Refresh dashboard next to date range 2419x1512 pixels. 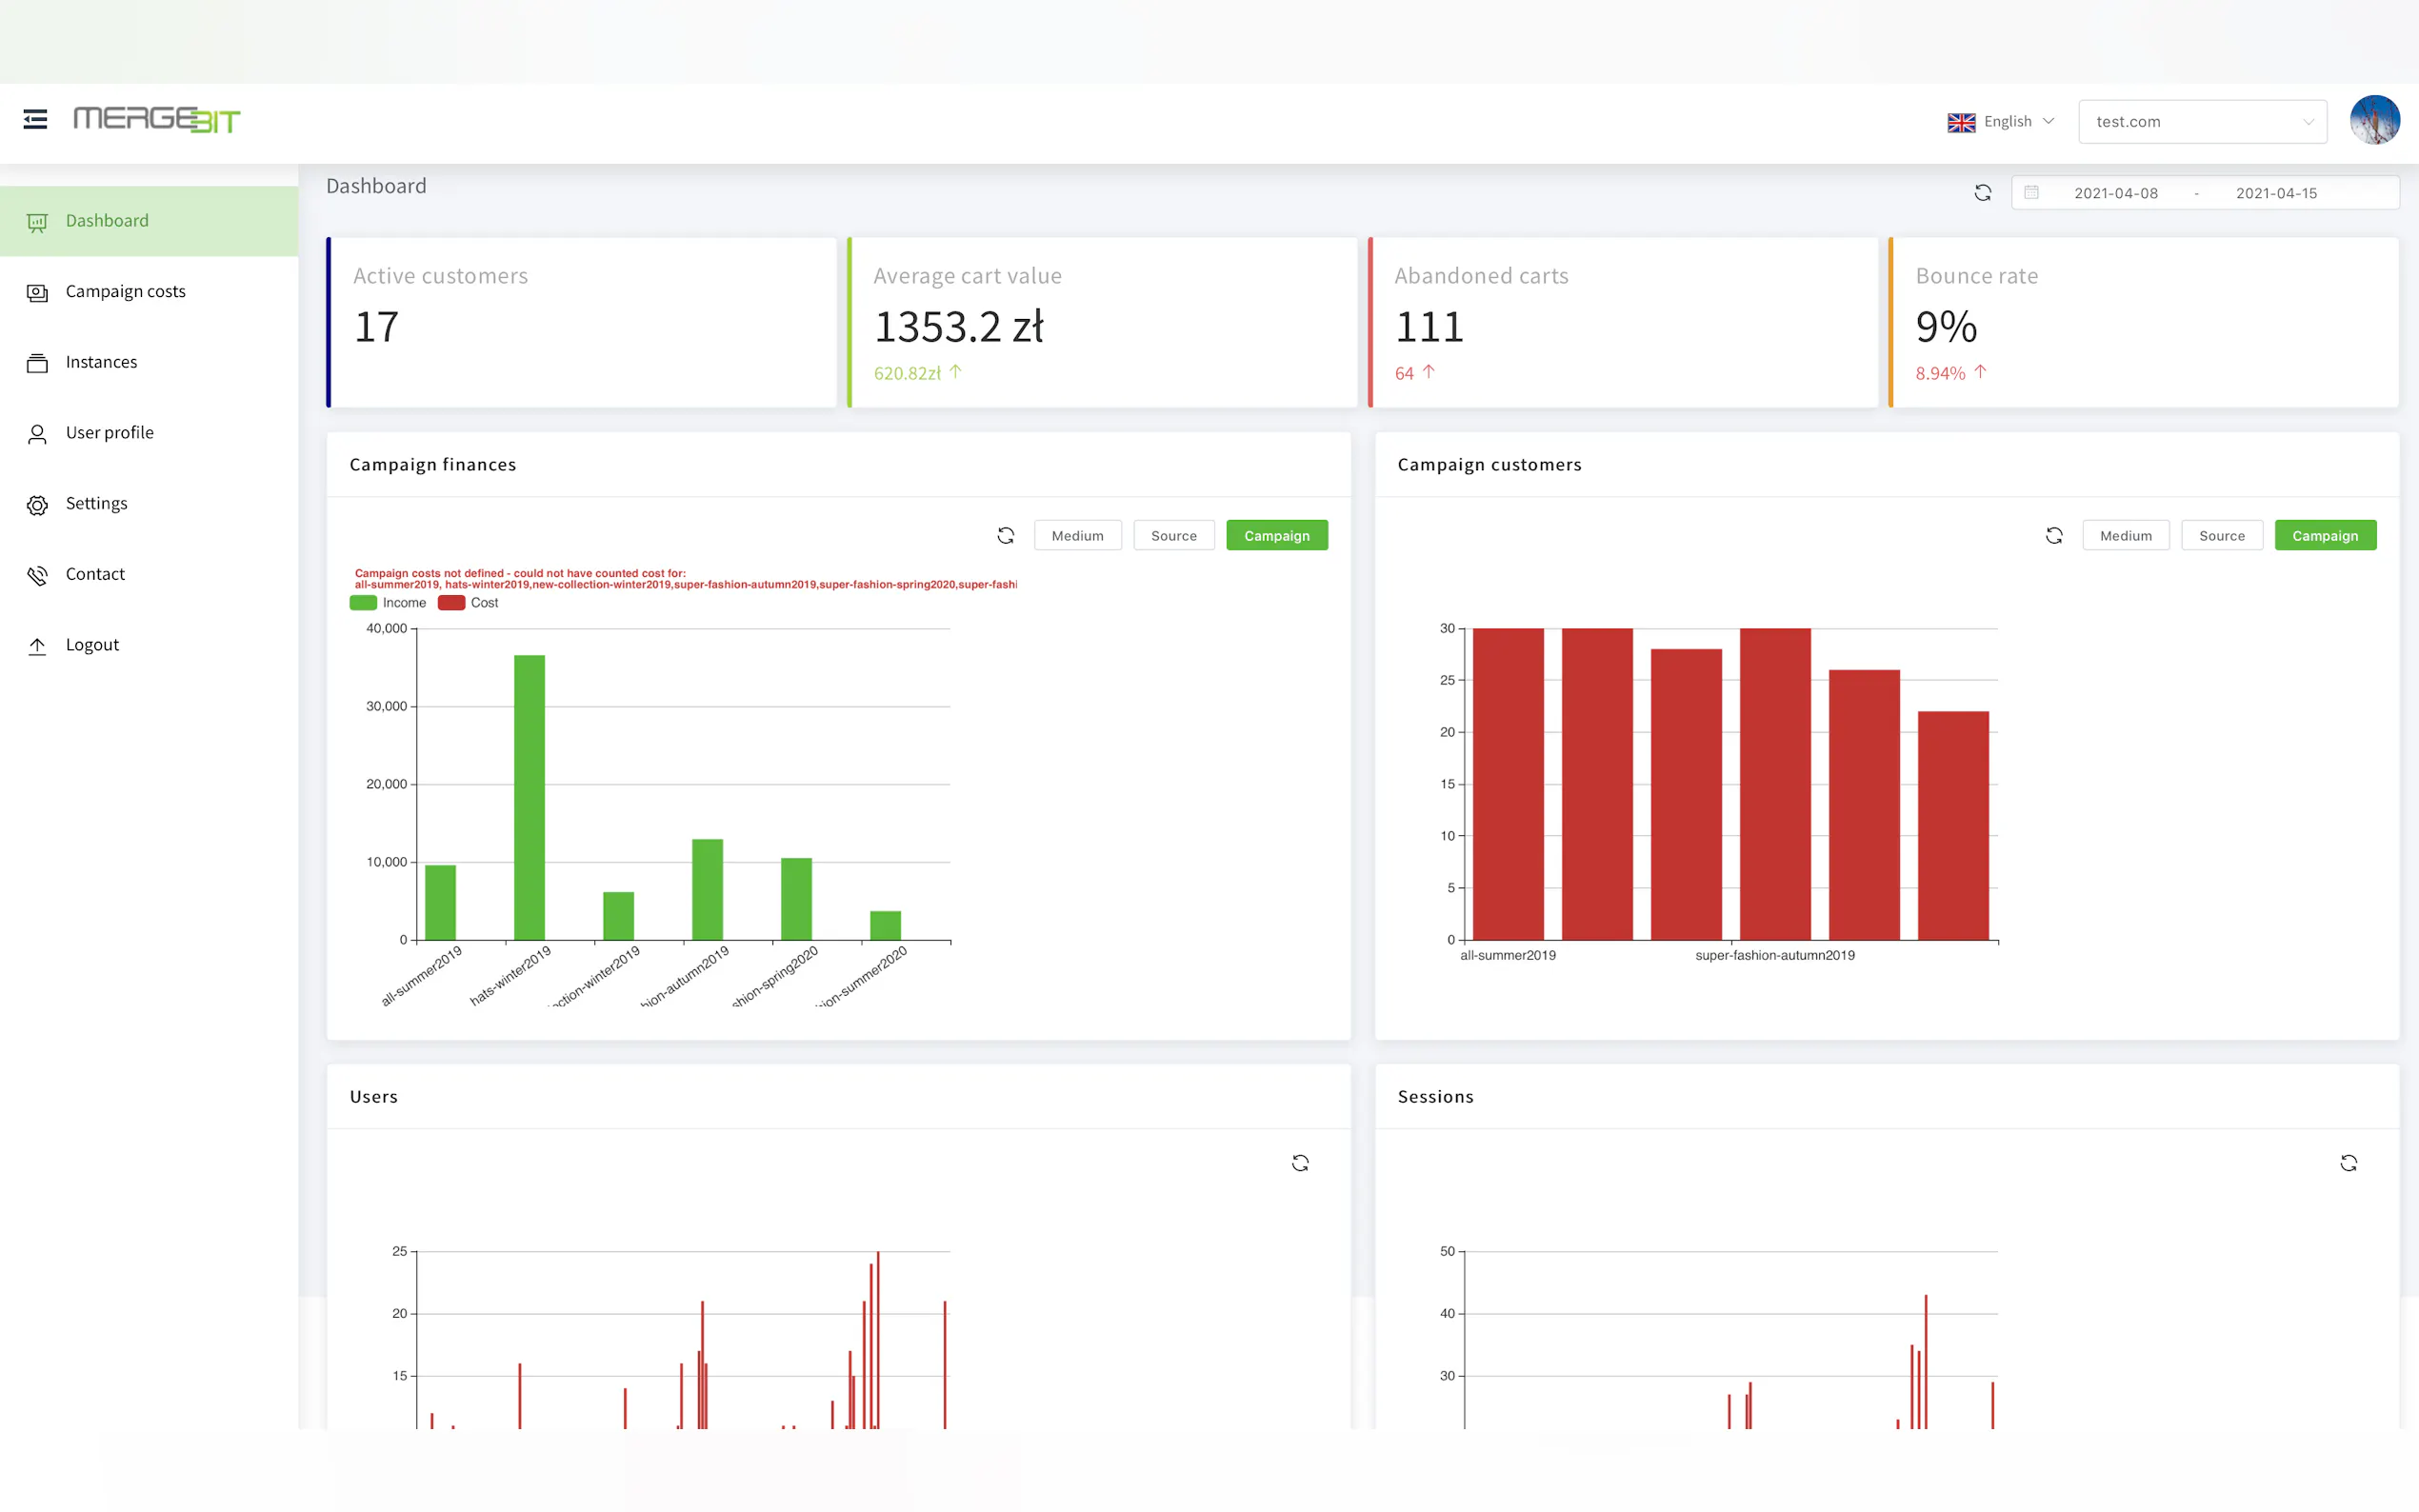tap(1982, 193)
